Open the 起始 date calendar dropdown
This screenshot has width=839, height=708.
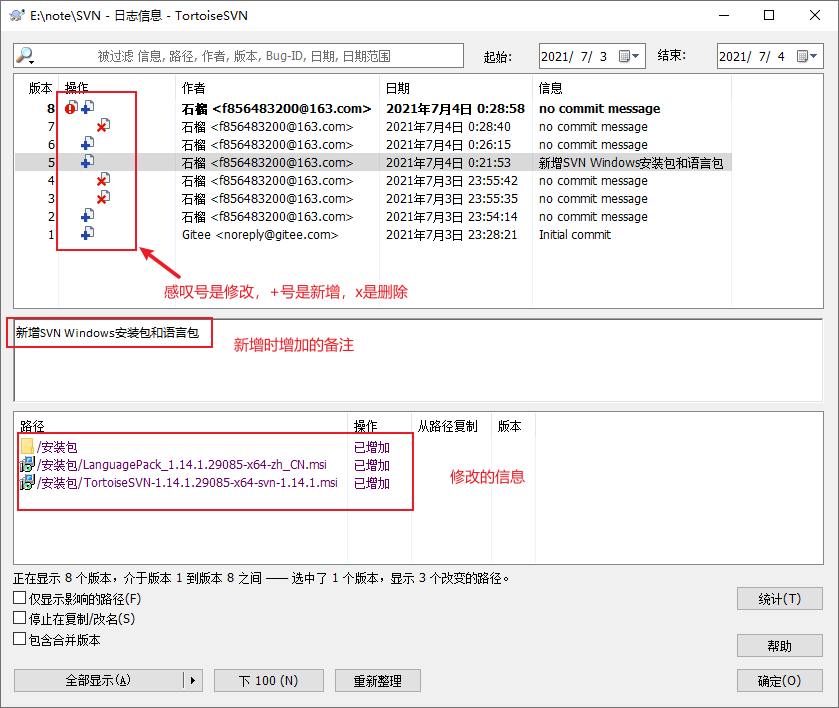pyautogui.click(x=629, y=56)
